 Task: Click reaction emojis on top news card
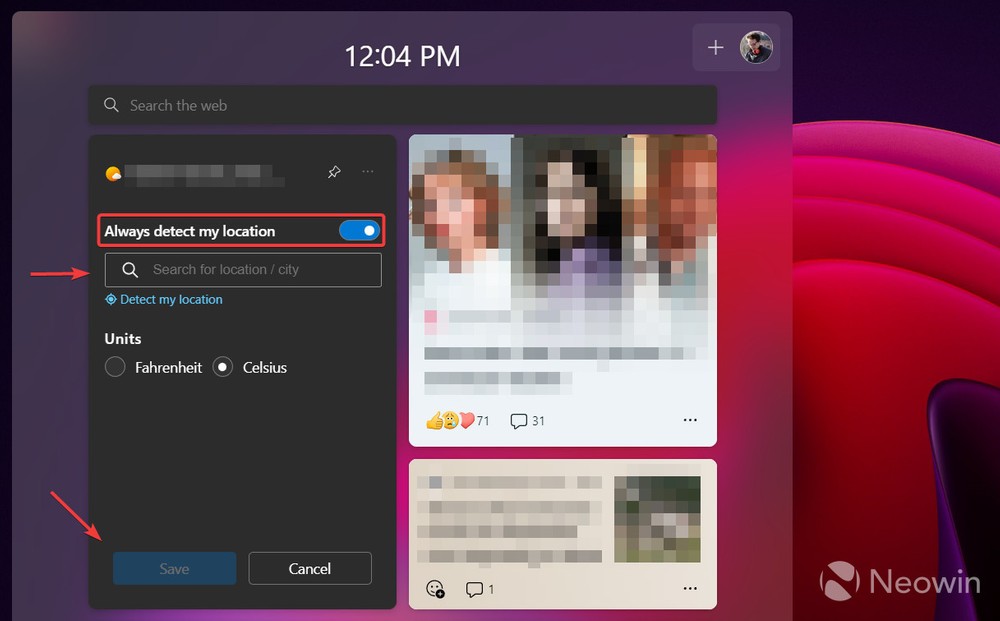tap(450, 420)
